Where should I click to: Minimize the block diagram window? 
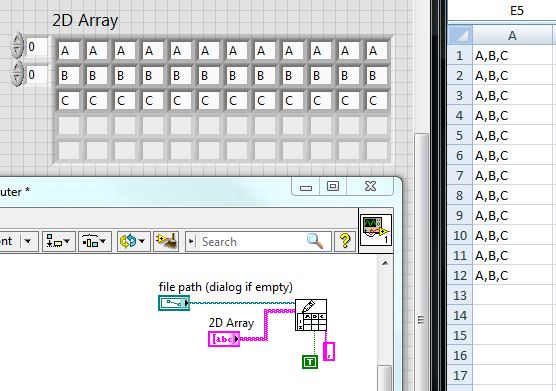(306, 187)
